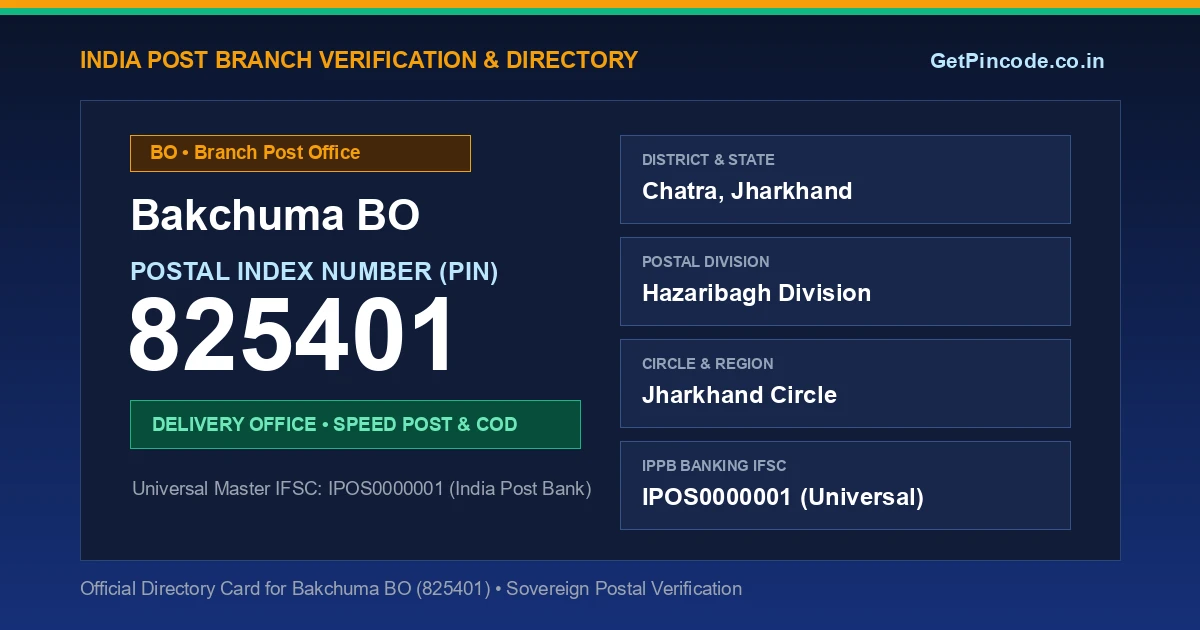Open the Circle & Region info box
The width and height of the screenshot is (1200, 630).
pyautogui.click(x=845, y=383)
